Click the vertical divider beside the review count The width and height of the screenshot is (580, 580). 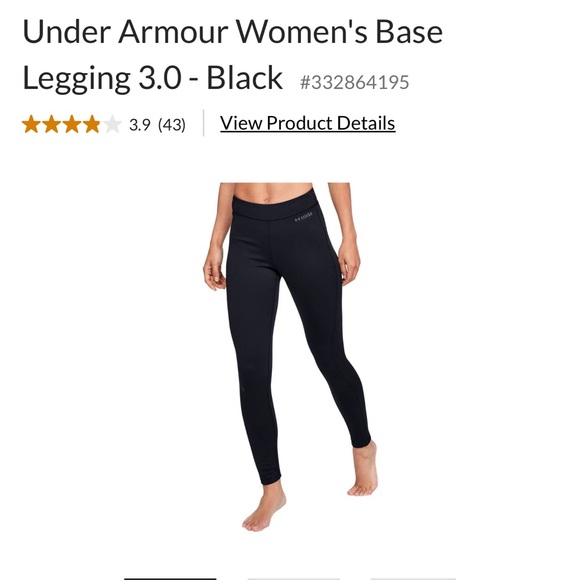tap(203, 123)
